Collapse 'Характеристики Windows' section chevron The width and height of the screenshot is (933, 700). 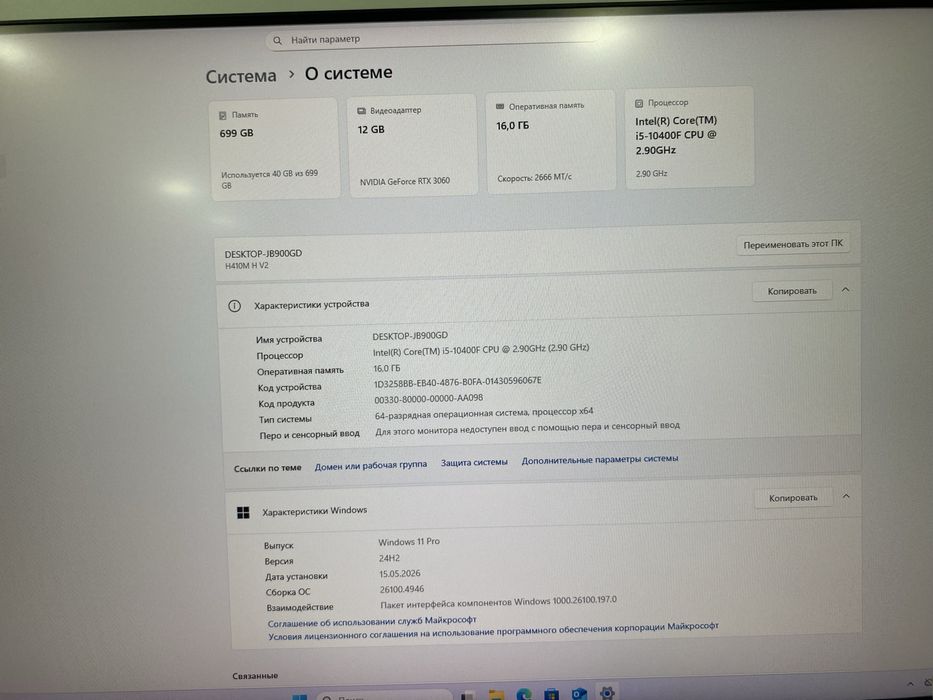pos(846,496)
